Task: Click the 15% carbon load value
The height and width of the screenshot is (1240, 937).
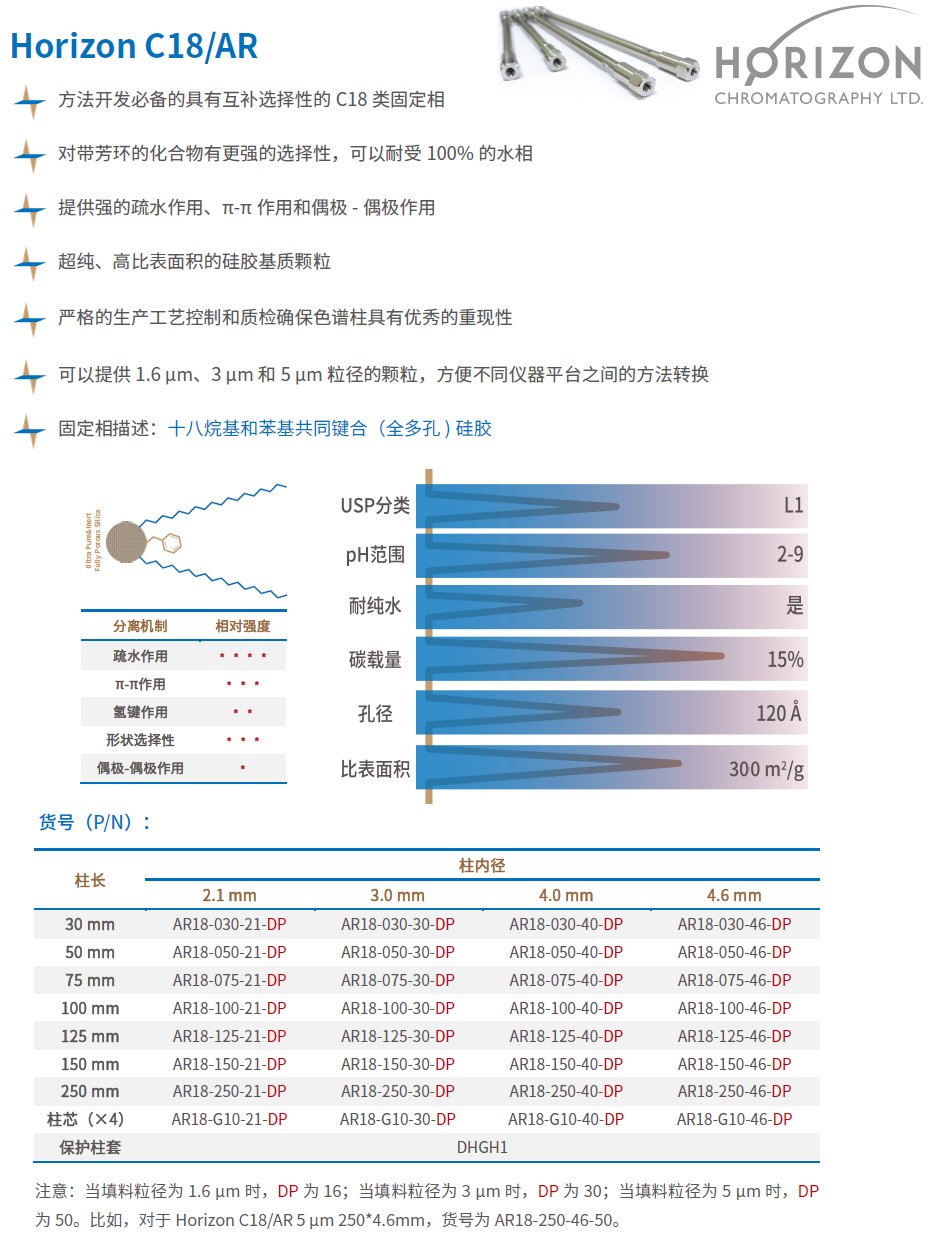Action: pos(785,660)
